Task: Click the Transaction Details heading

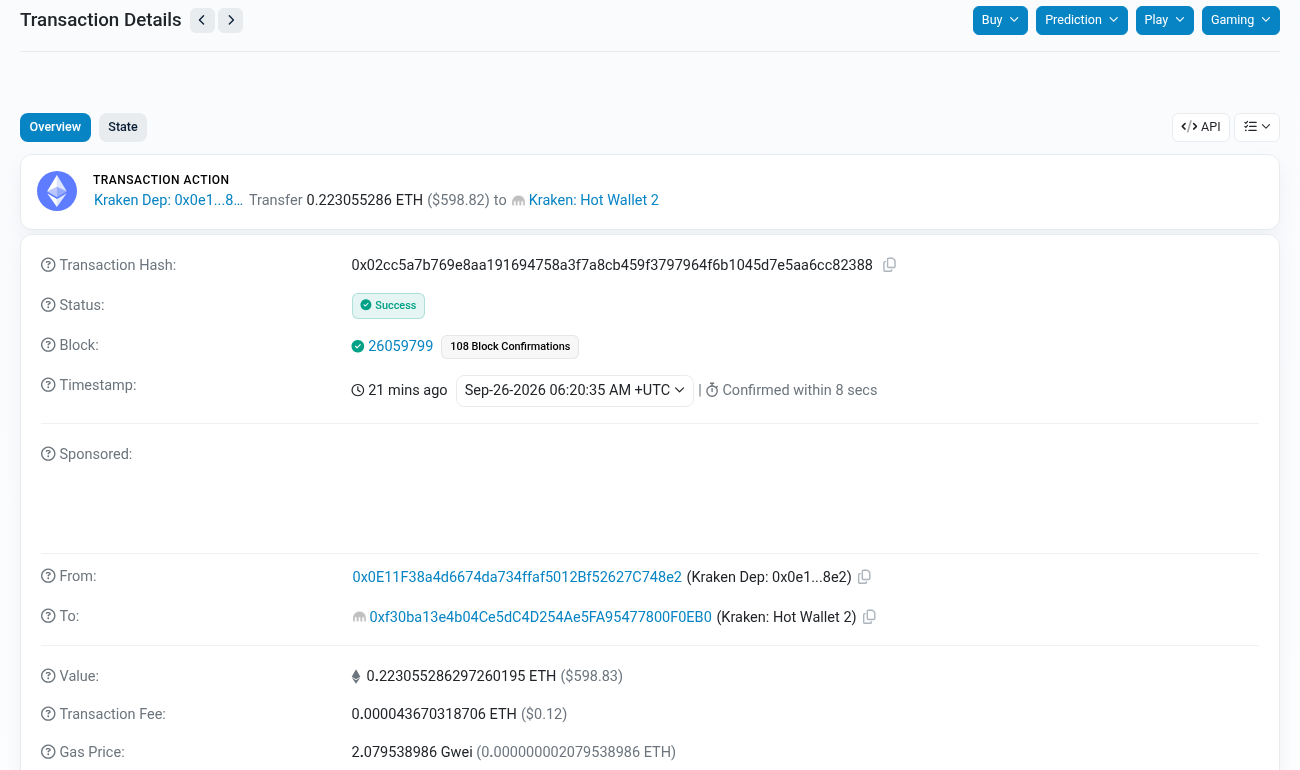Action: (x=101, y=20)
